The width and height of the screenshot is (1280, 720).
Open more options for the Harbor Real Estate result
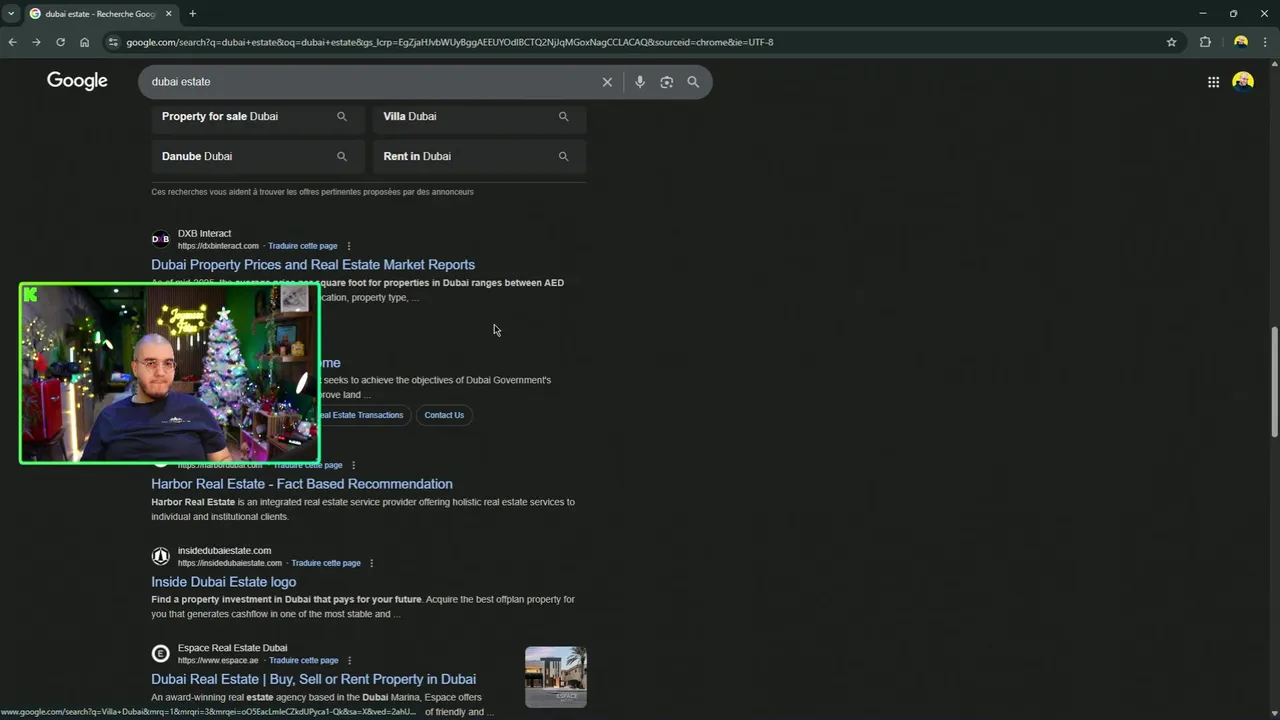353,465
